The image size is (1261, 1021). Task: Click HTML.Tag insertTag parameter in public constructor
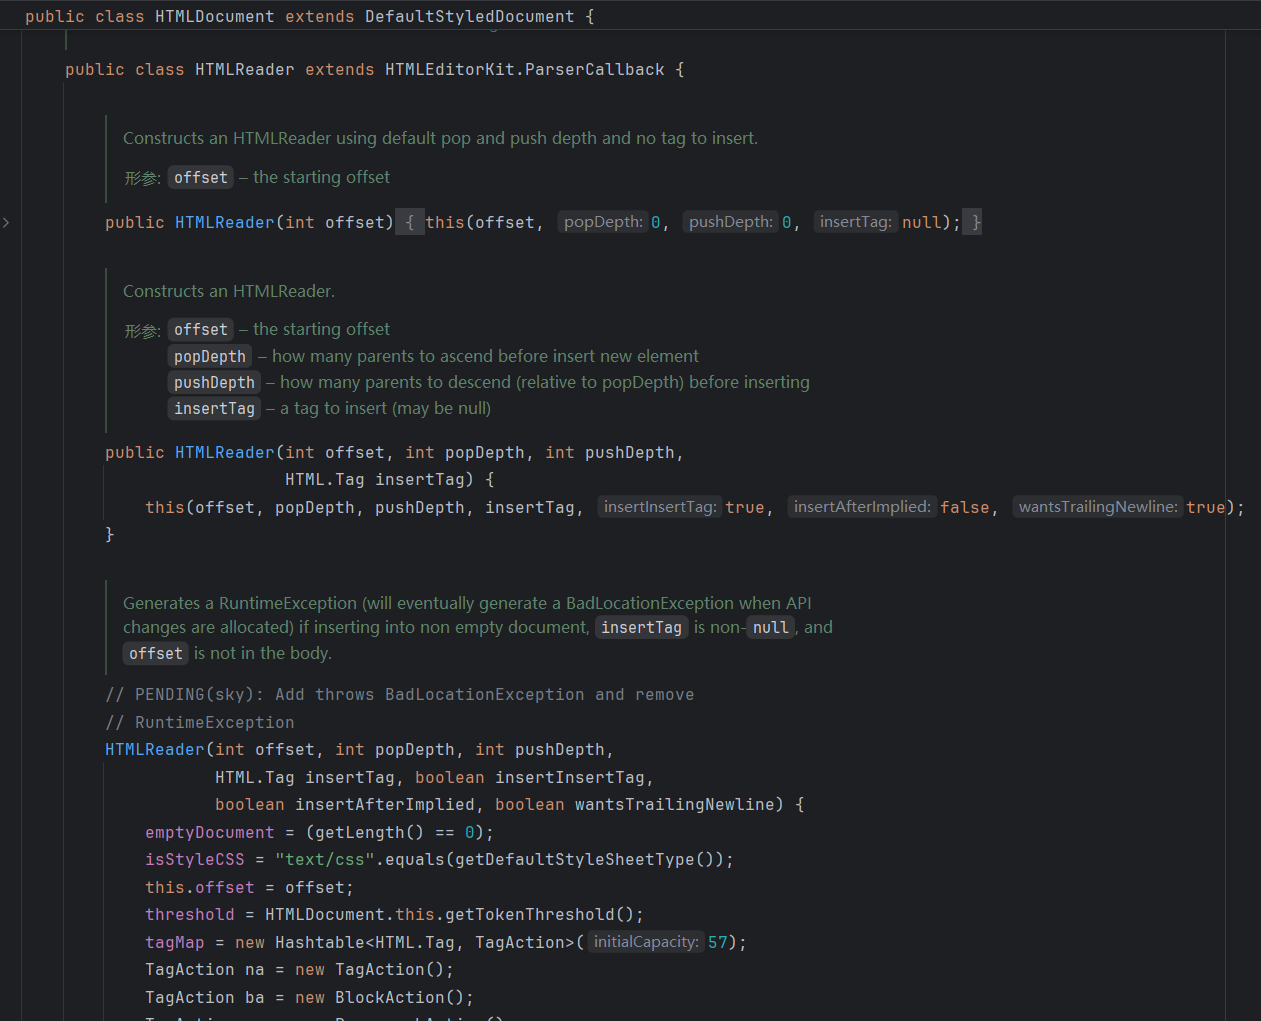click(375, 479)
